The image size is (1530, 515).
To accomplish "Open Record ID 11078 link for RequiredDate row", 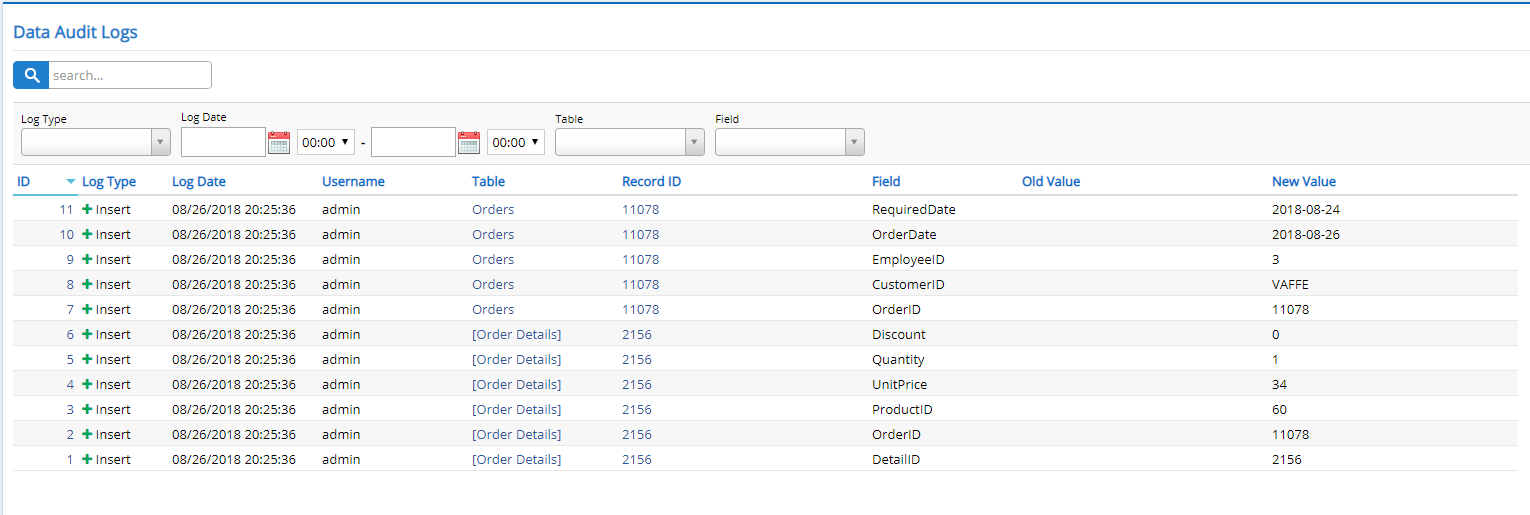I will tap(640, 210).
